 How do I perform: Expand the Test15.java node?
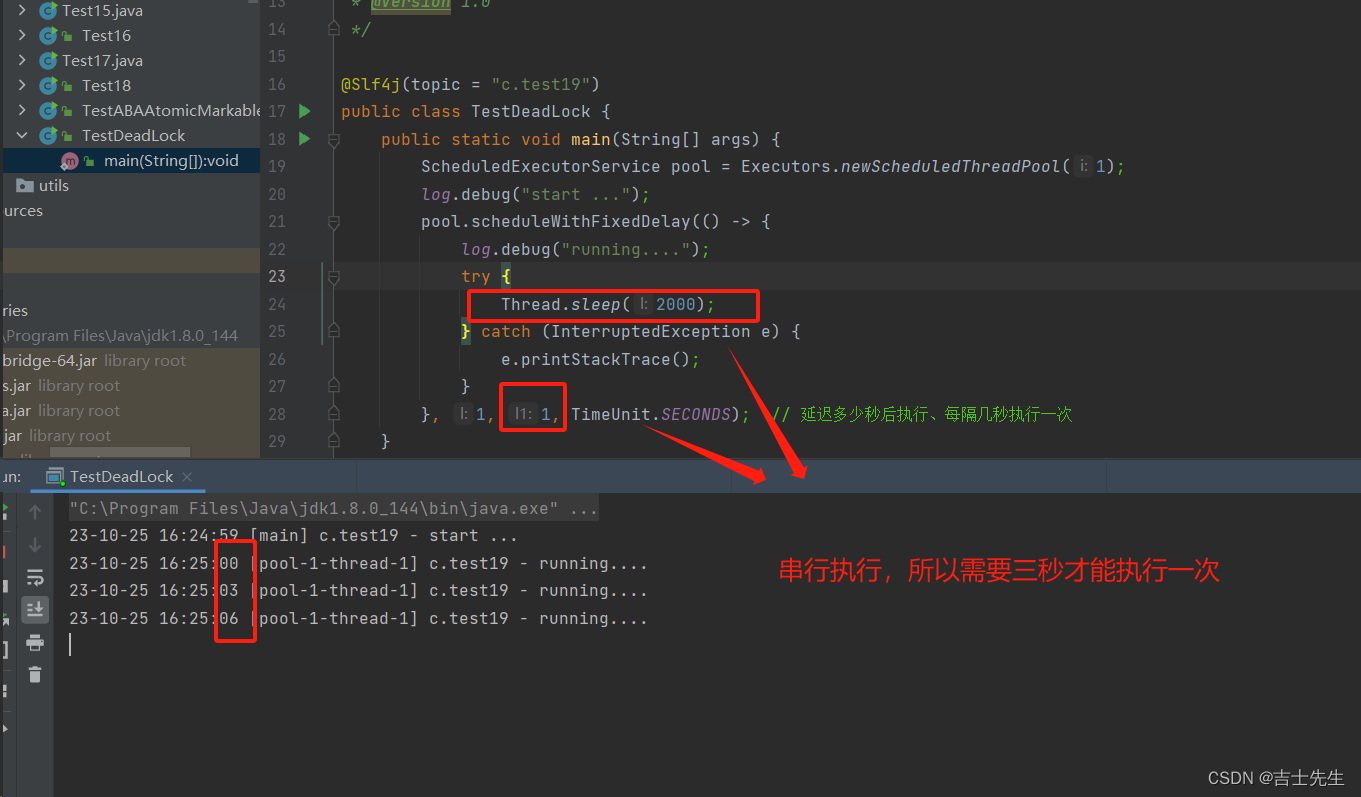click(x=22, y=11)
